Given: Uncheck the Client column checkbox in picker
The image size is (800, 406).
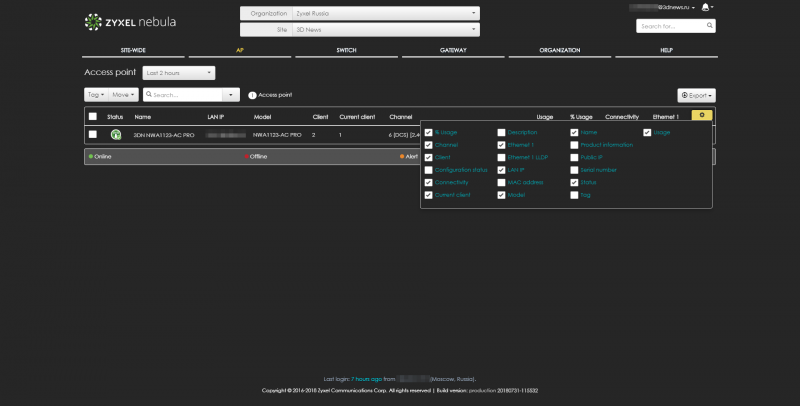Looking at the screenshot, I should point(429,158).
